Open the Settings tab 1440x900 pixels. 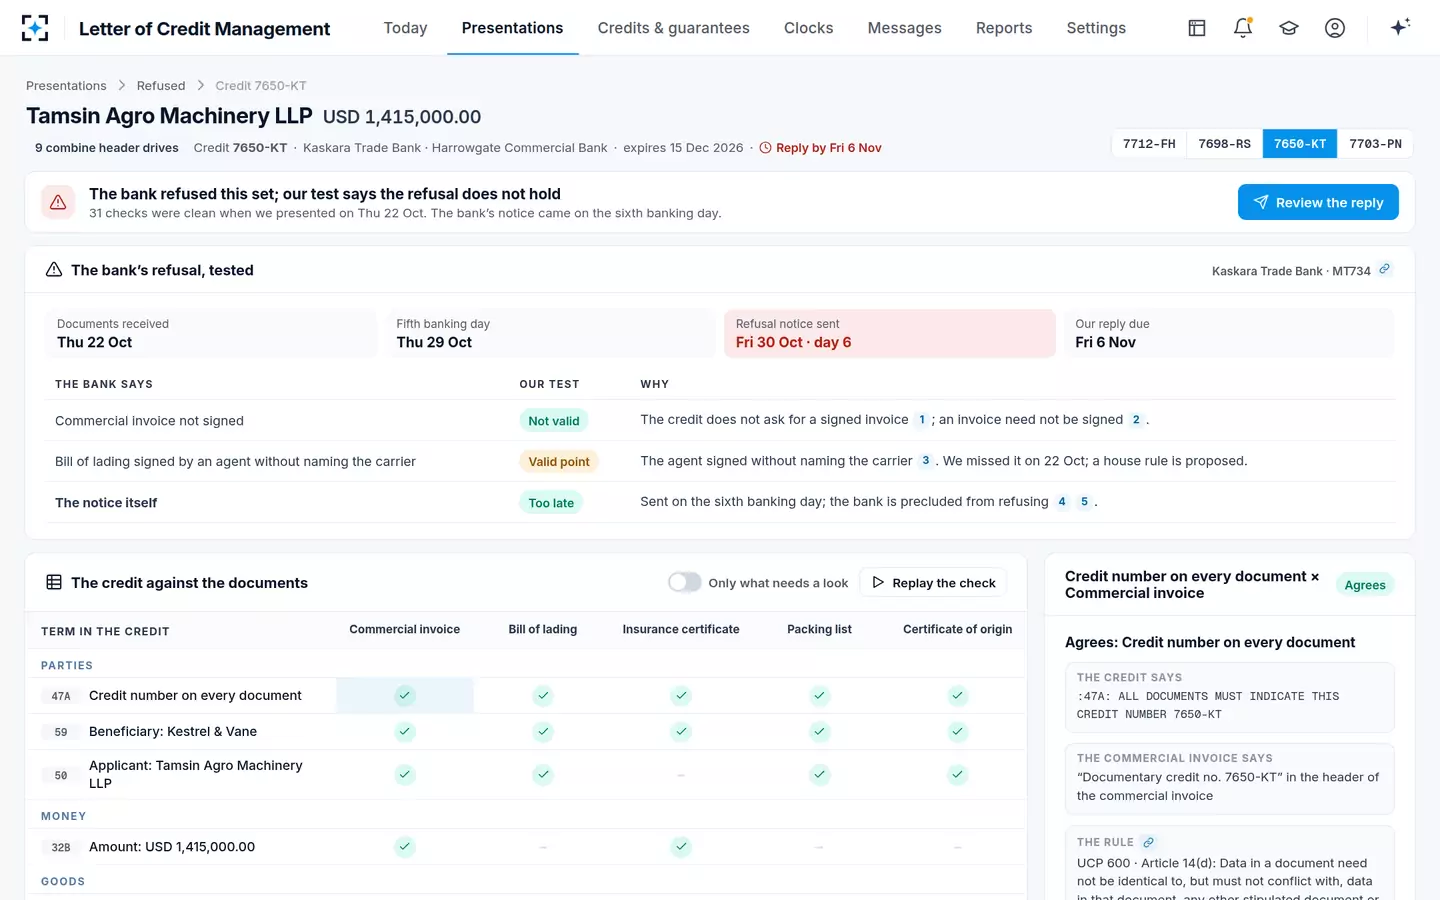point(1096,28)
